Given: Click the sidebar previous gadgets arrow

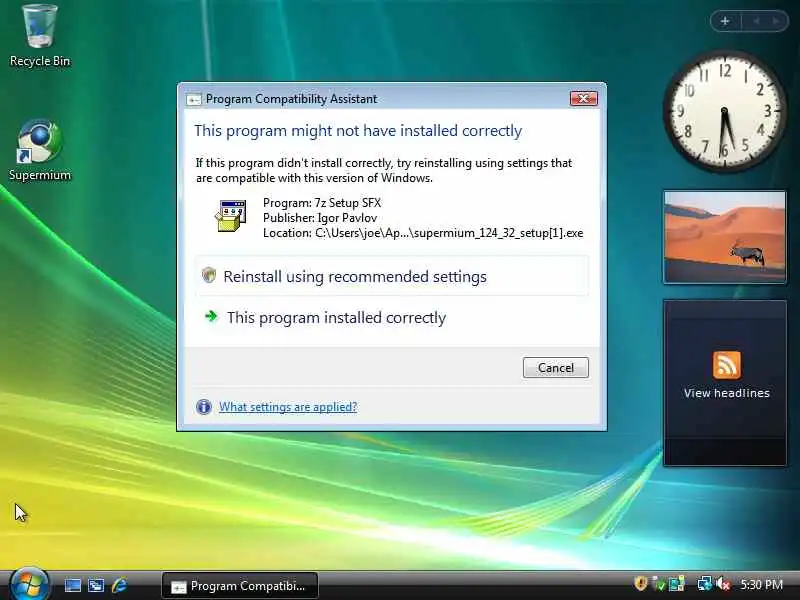Looking at the screenshot, I should tap(756, 21).
